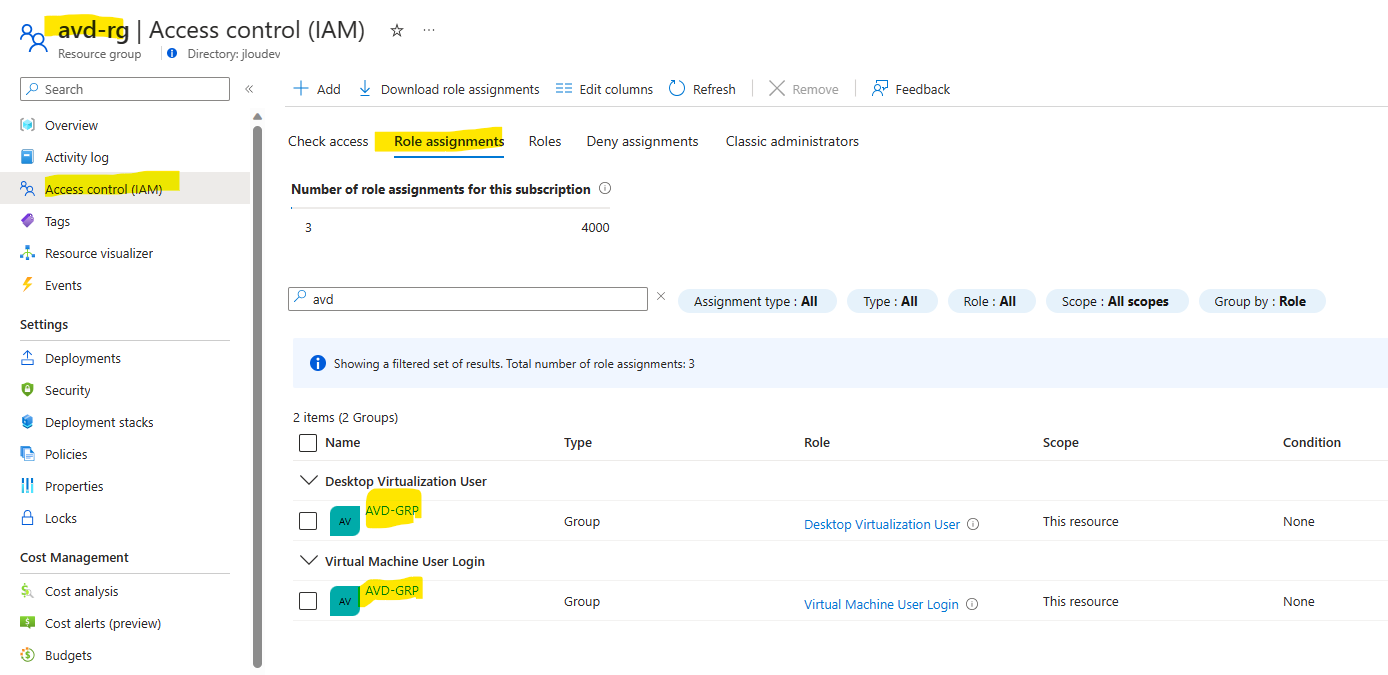The height and width of the screenshot is (675, 1388).
Task: Open the Classic administrators tab
Action: click(x=792, y=141)
